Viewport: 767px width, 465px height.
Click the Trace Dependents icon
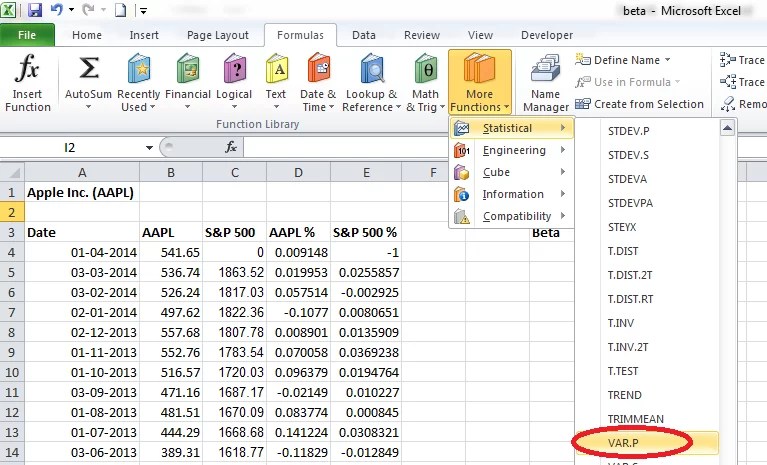[x=727, y=82]
